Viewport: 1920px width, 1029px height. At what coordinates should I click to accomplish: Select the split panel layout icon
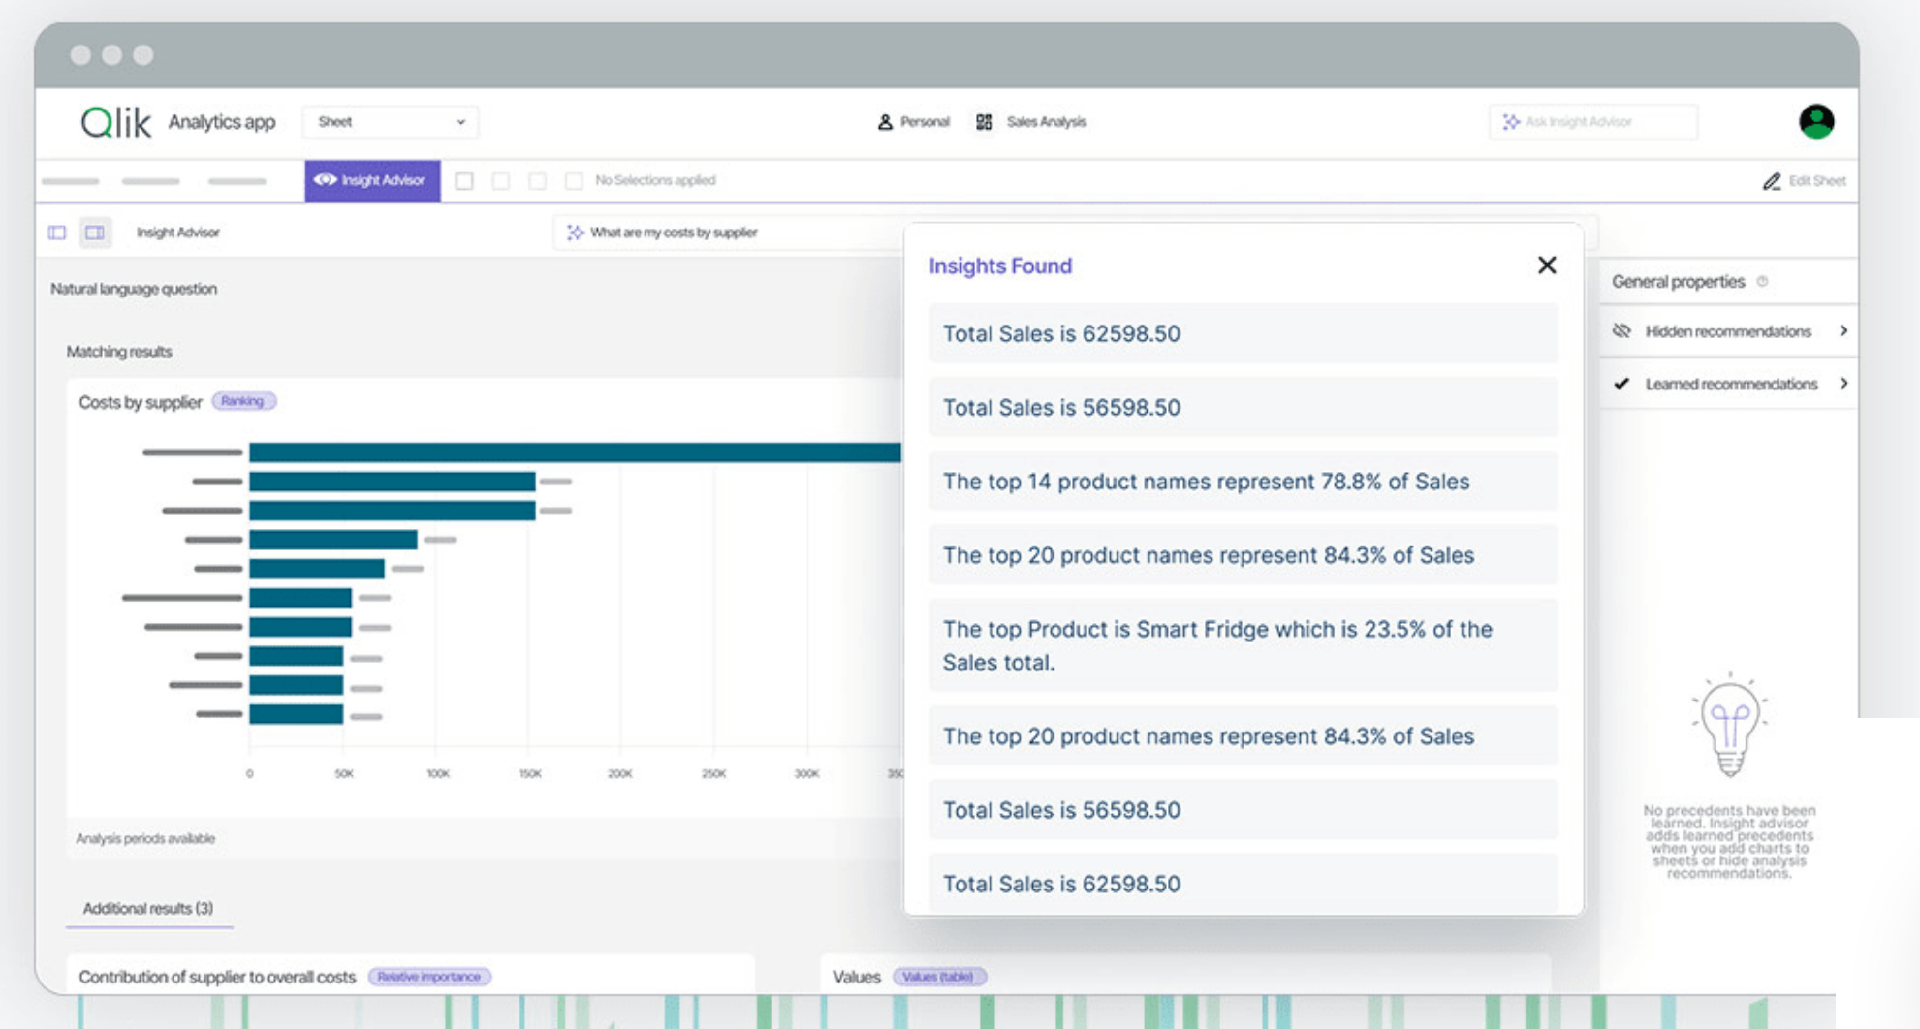click(x=95, y=233)
